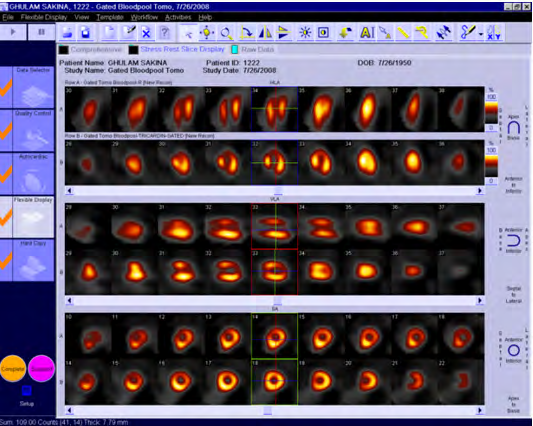Open the Autocardiac workflow step
This screenshot has width=533, height=426.
(33, 174)
